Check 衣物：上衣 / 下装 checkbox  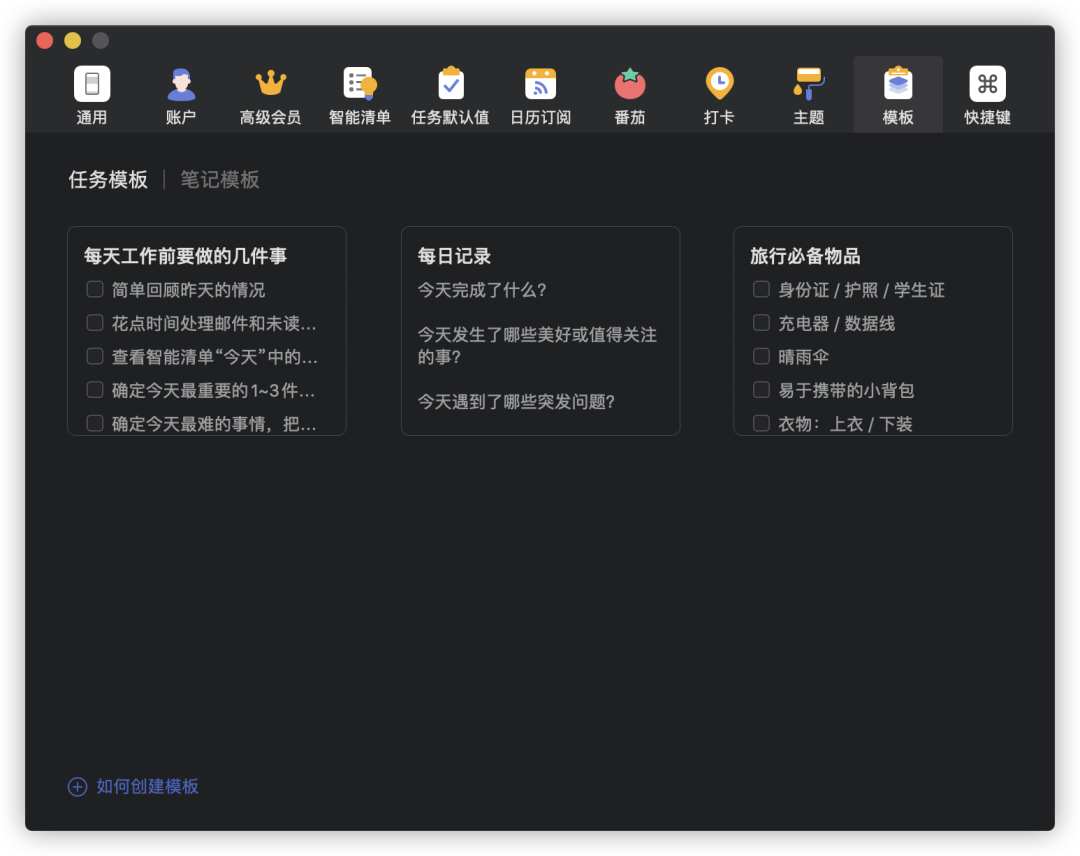click(761, 423)
